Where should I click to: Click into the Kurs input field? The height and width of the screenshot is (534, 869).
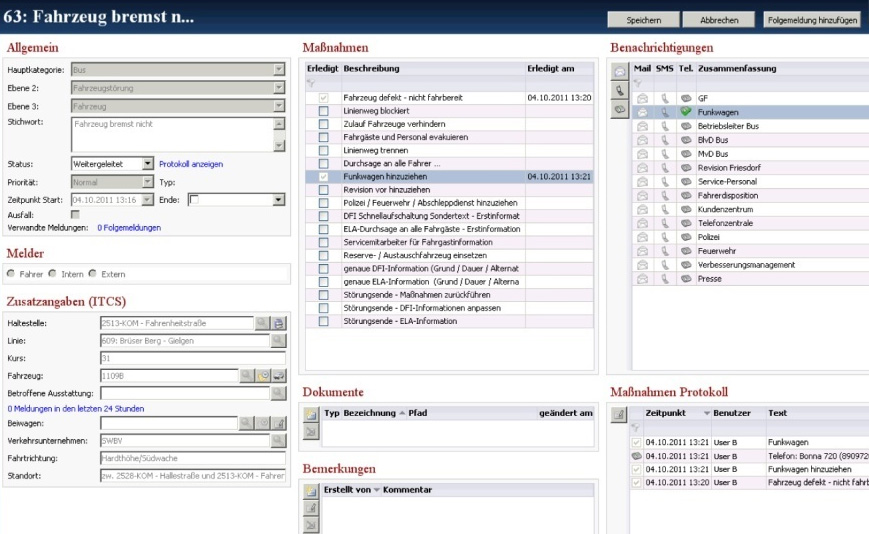[193, 358]
